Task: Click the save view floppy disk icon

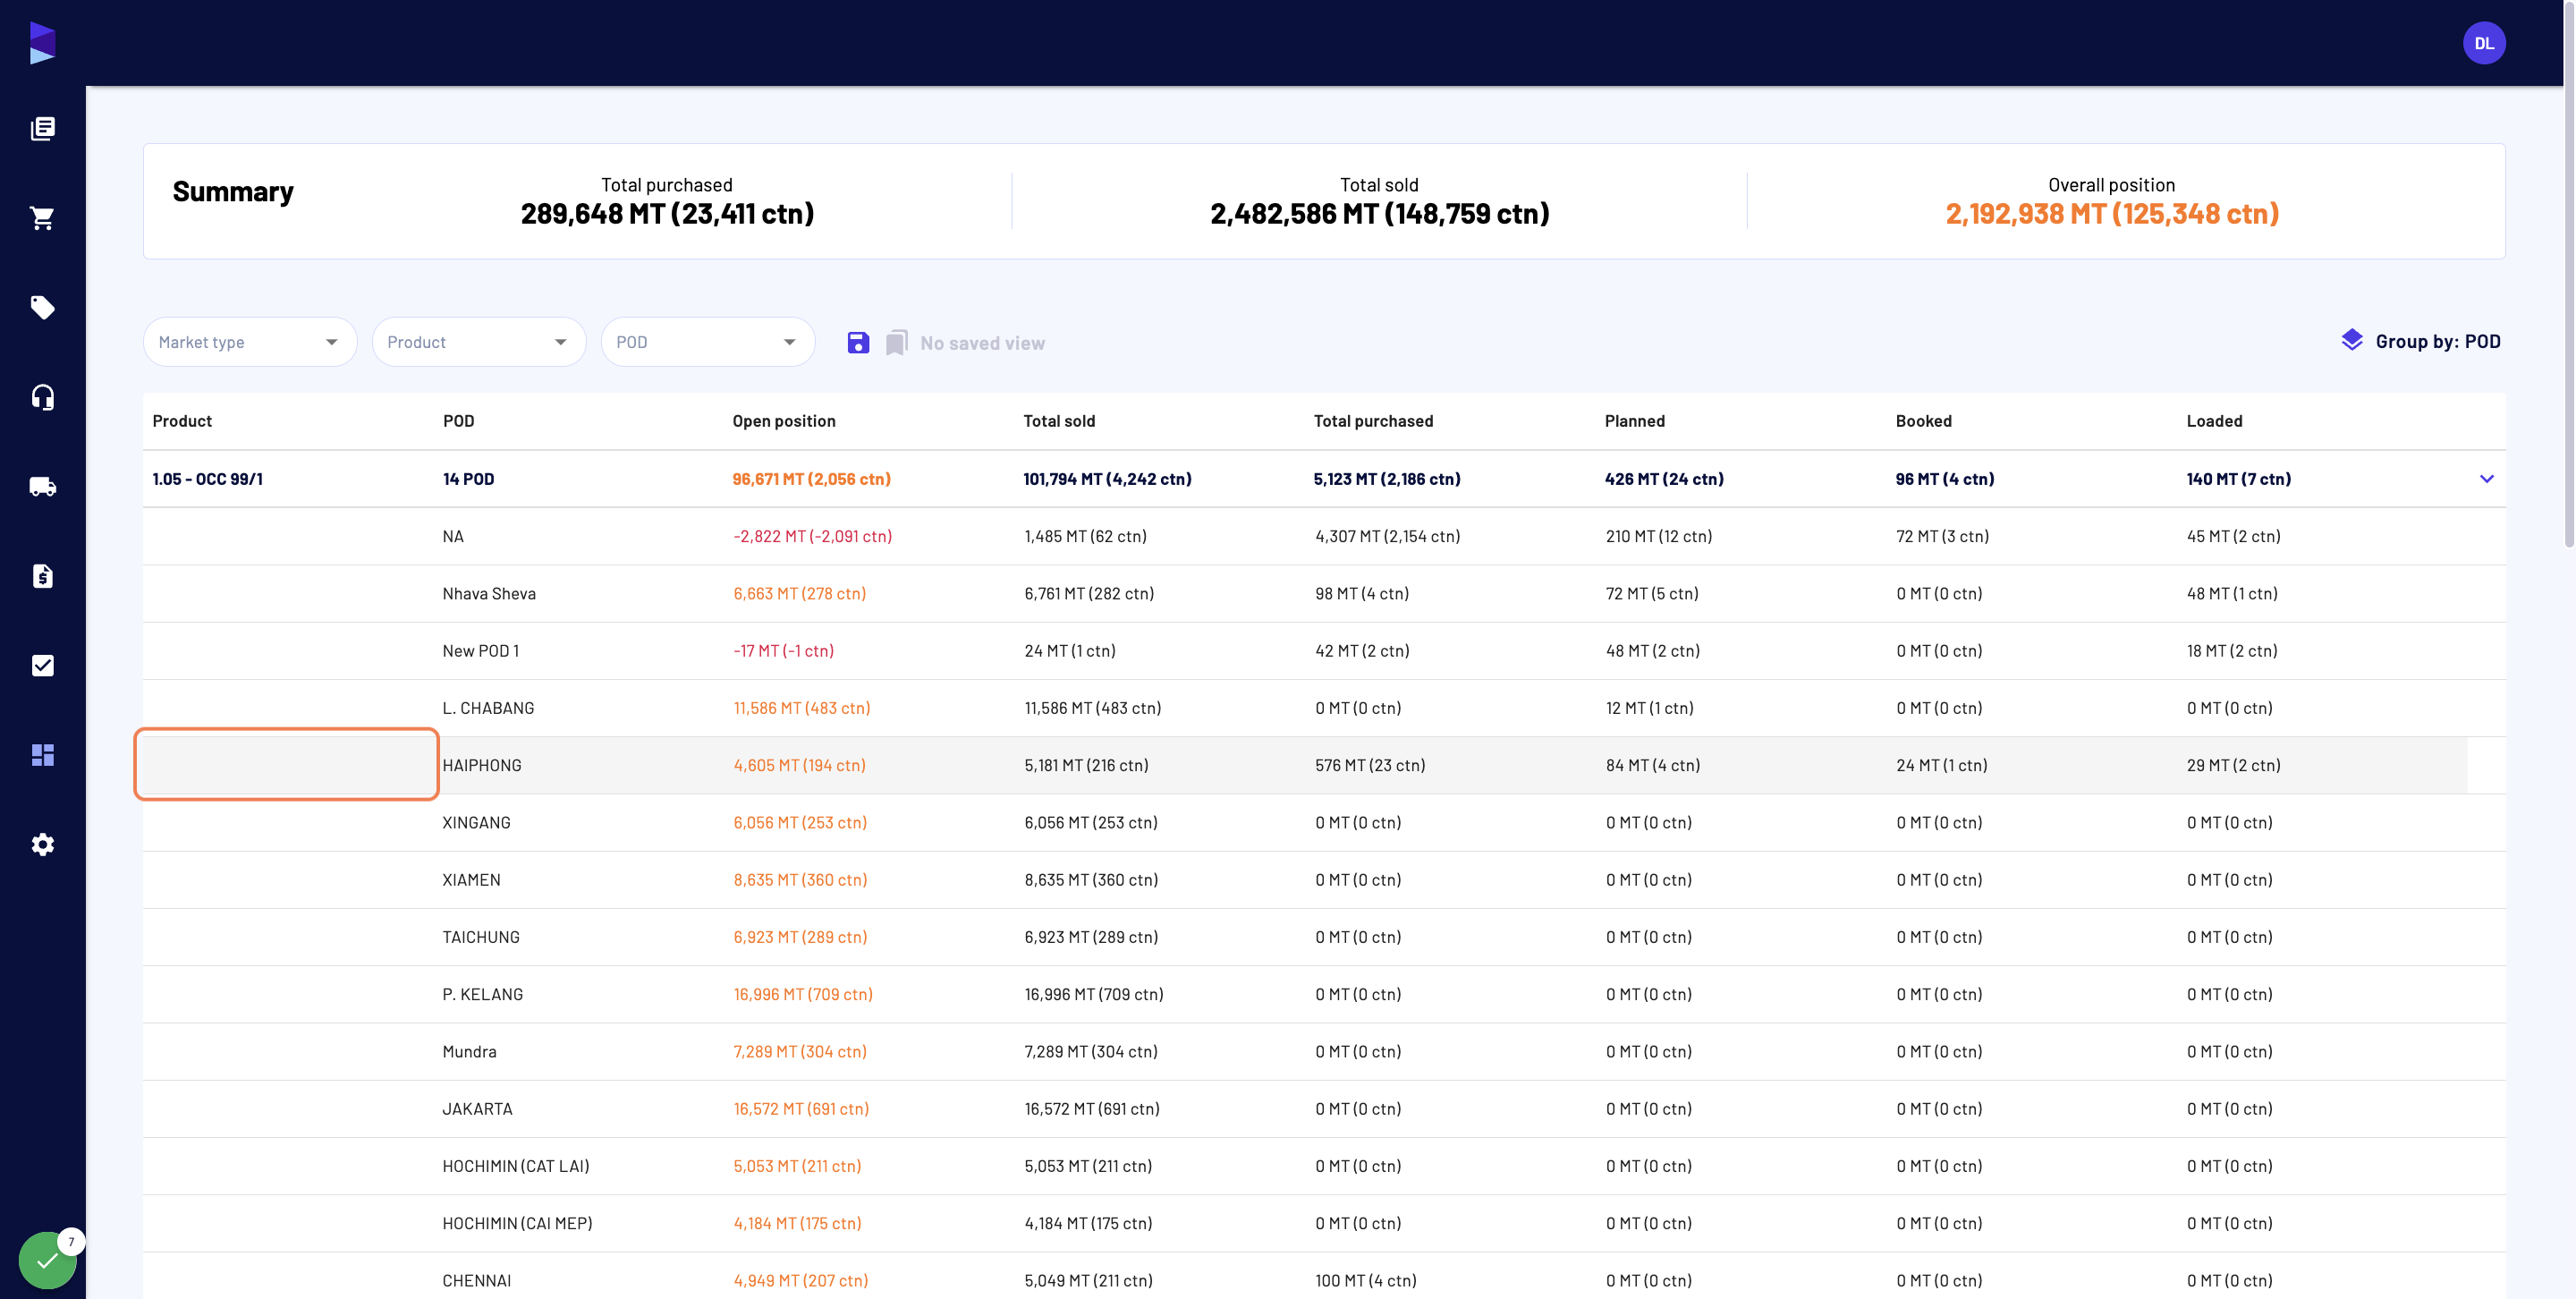Action: (858, 342)
